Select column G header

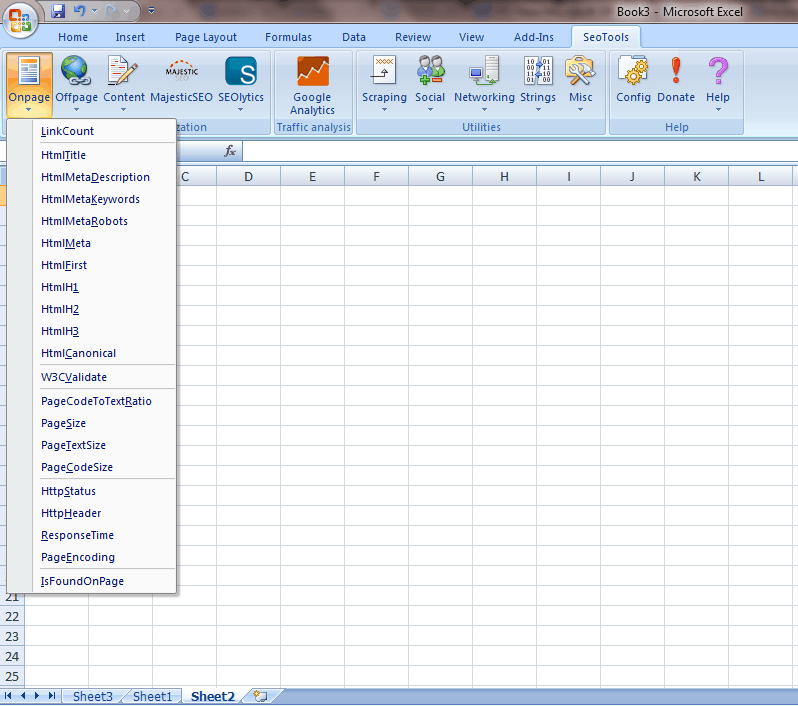(440, 177)
